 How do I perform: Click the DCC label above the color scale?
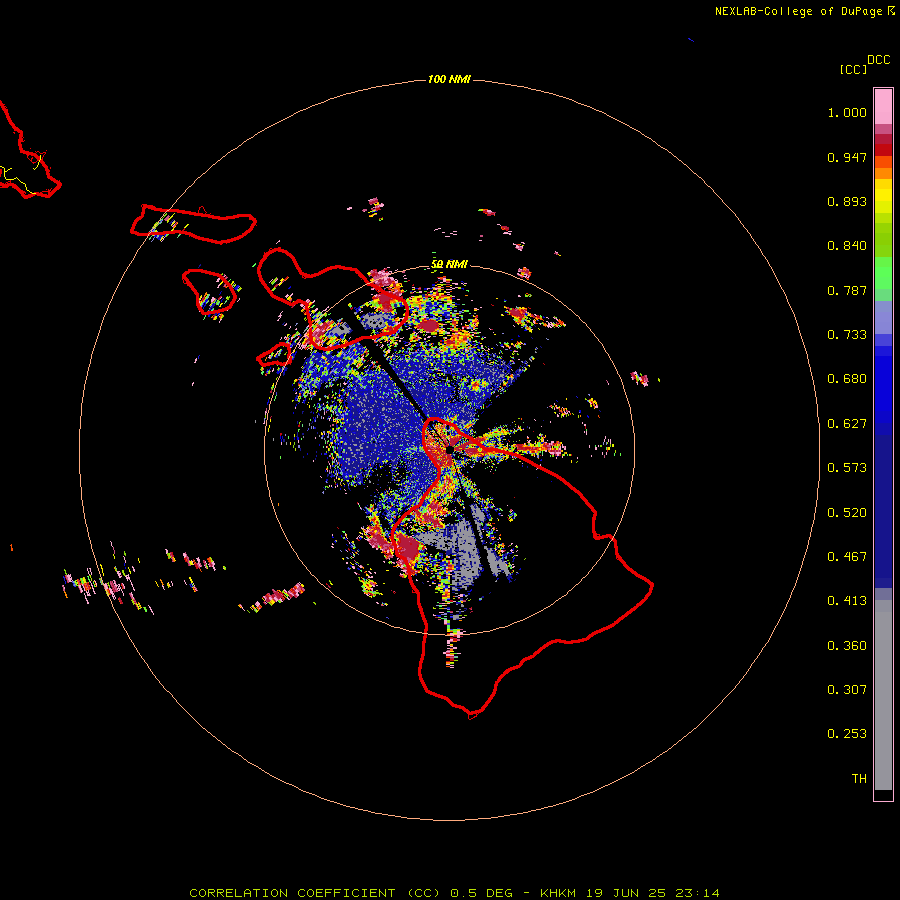(878, 60)
